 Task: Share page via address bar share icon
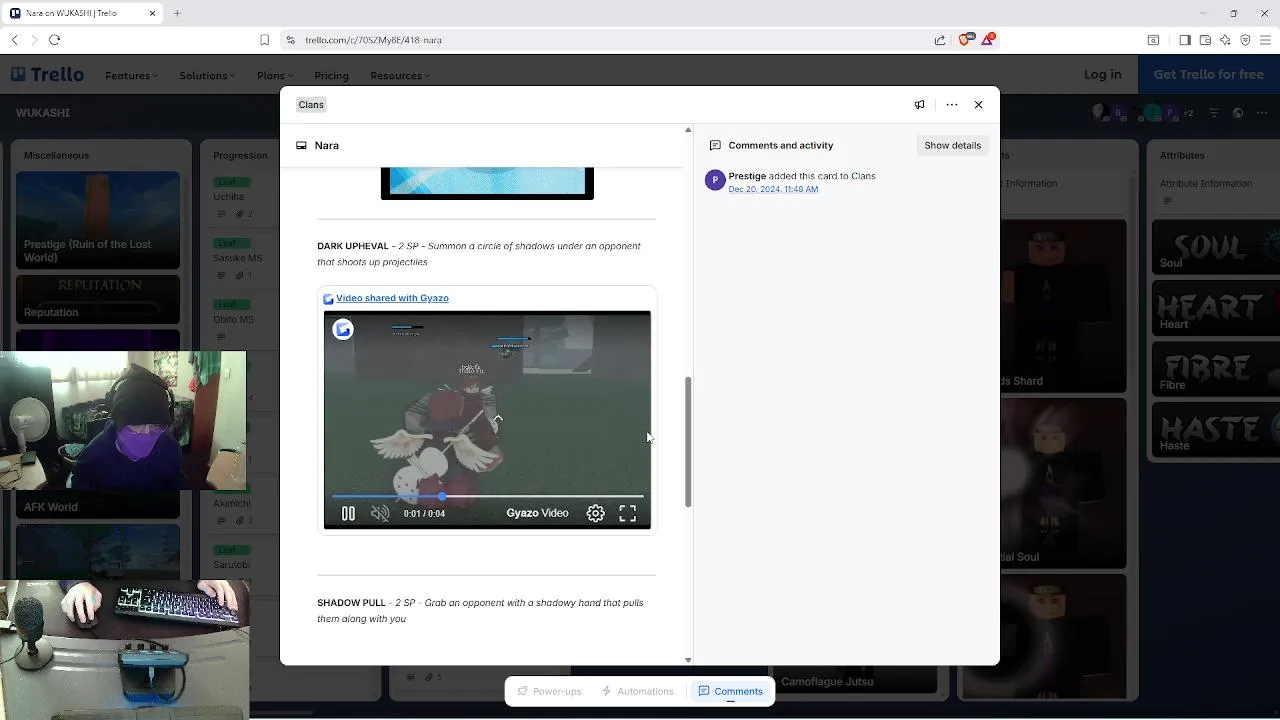point(940,40)
